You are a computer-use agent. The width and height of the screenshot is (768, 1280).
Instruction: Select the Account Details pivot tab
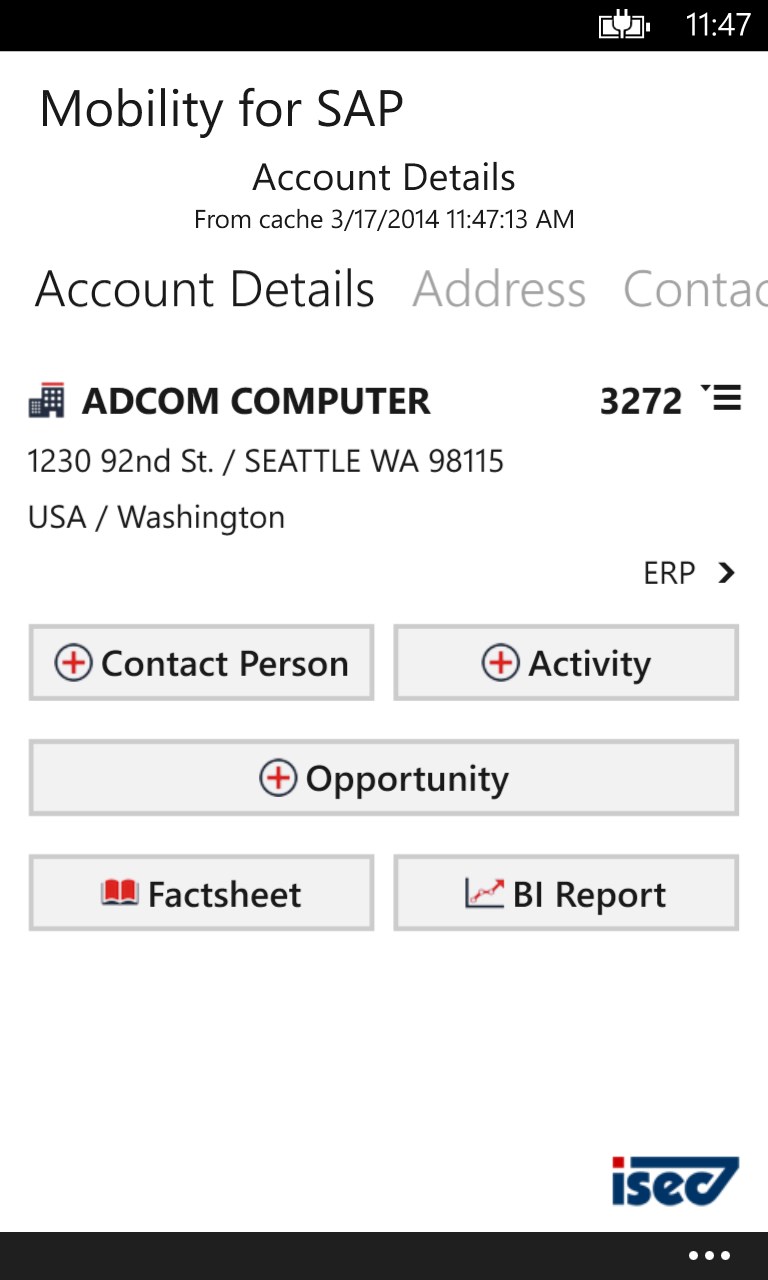(x=205, y=290)
